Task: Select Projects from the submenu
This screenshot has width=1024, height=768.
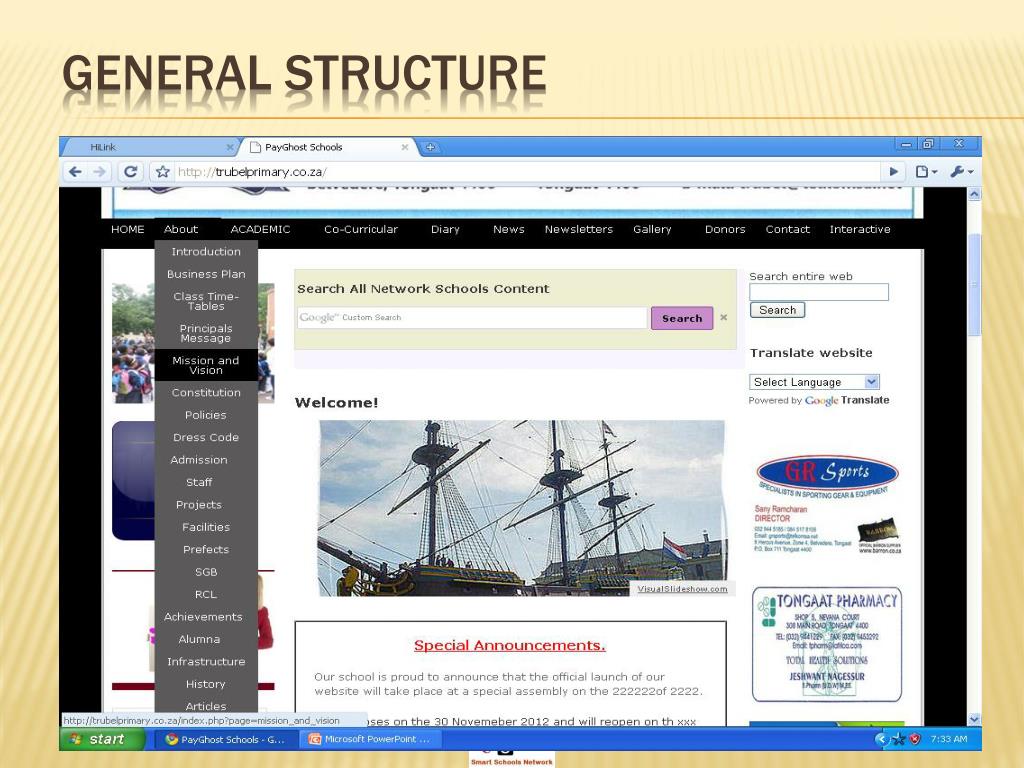Action: coord(199,505)
